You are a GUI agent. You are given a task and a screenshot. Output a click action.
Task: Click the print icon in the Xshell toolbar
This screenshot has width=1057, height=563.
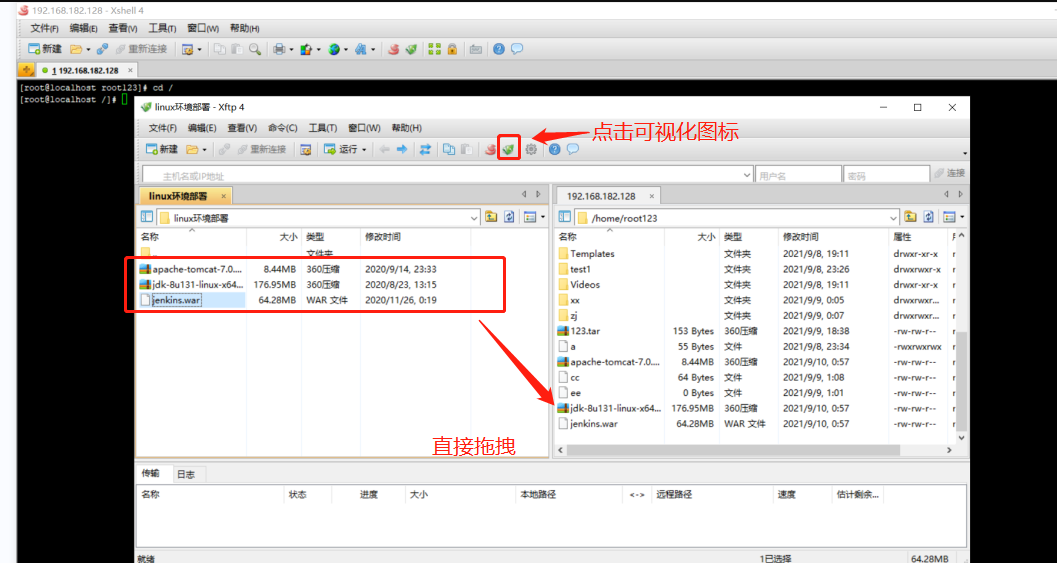coord(278,49)
